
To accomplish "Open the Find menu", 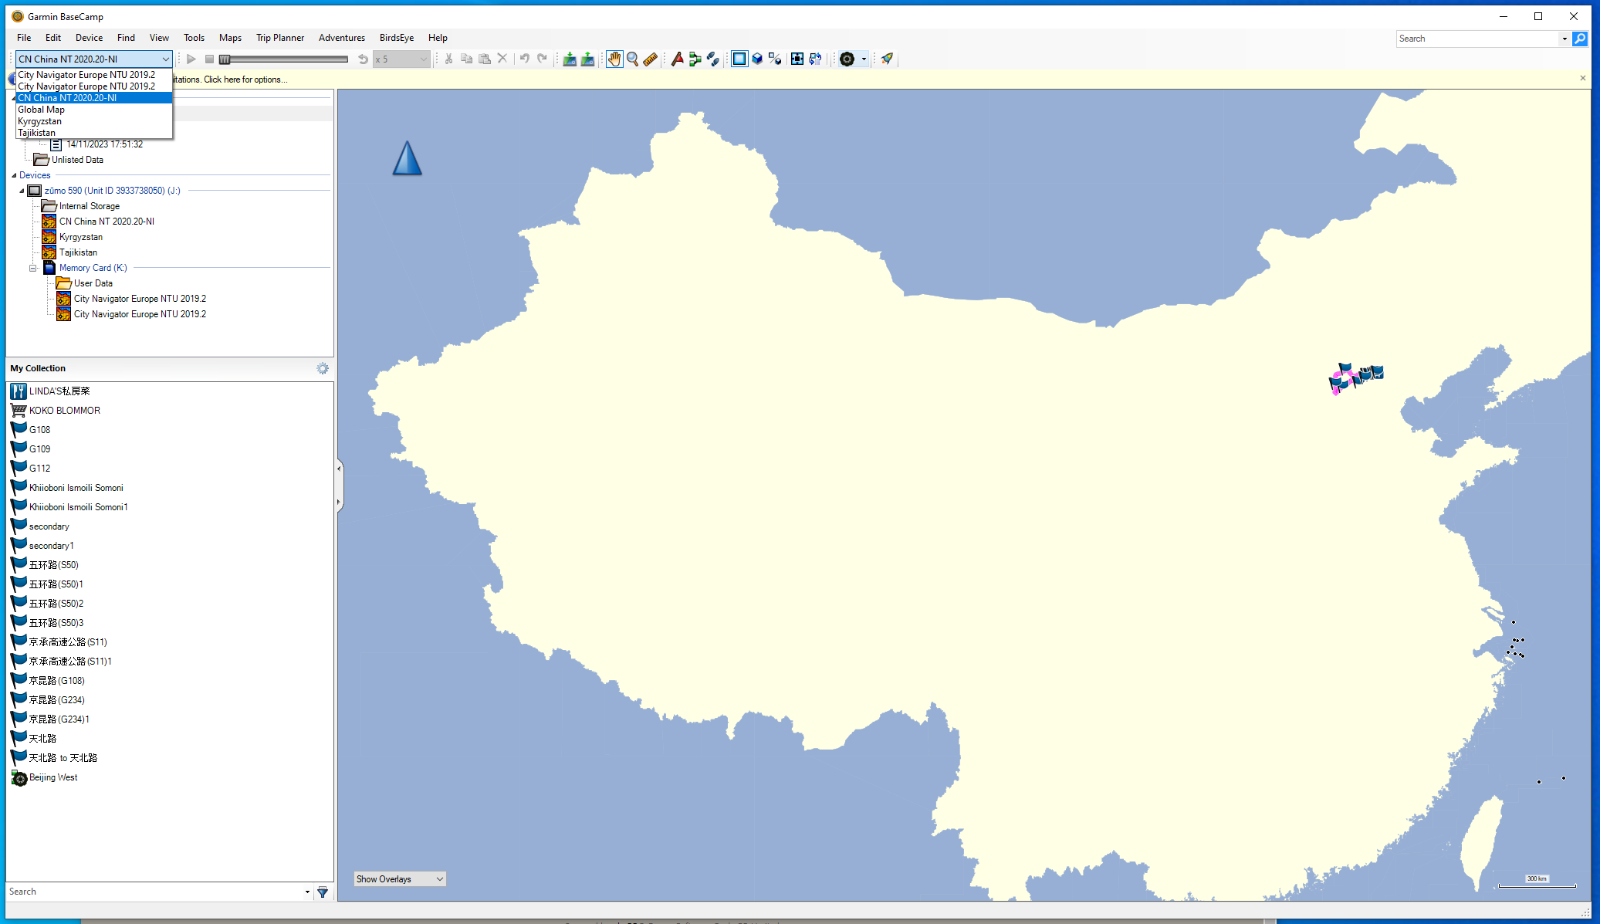I will 126,38.
